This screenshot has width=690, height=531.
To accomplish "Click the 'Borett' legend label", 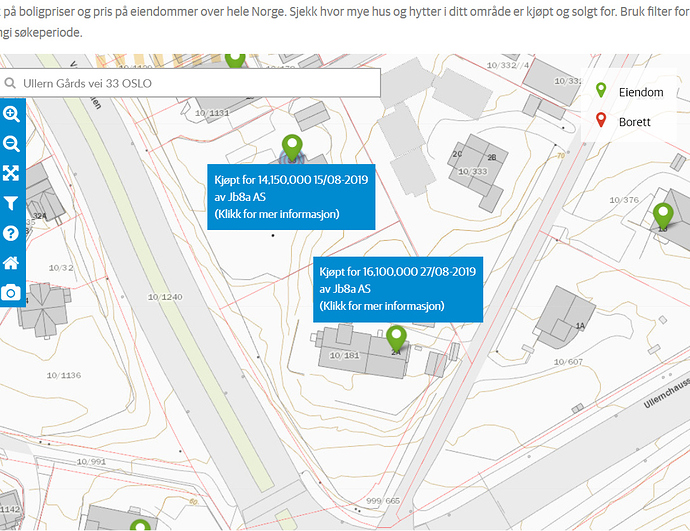I will [x=634, y=122].
